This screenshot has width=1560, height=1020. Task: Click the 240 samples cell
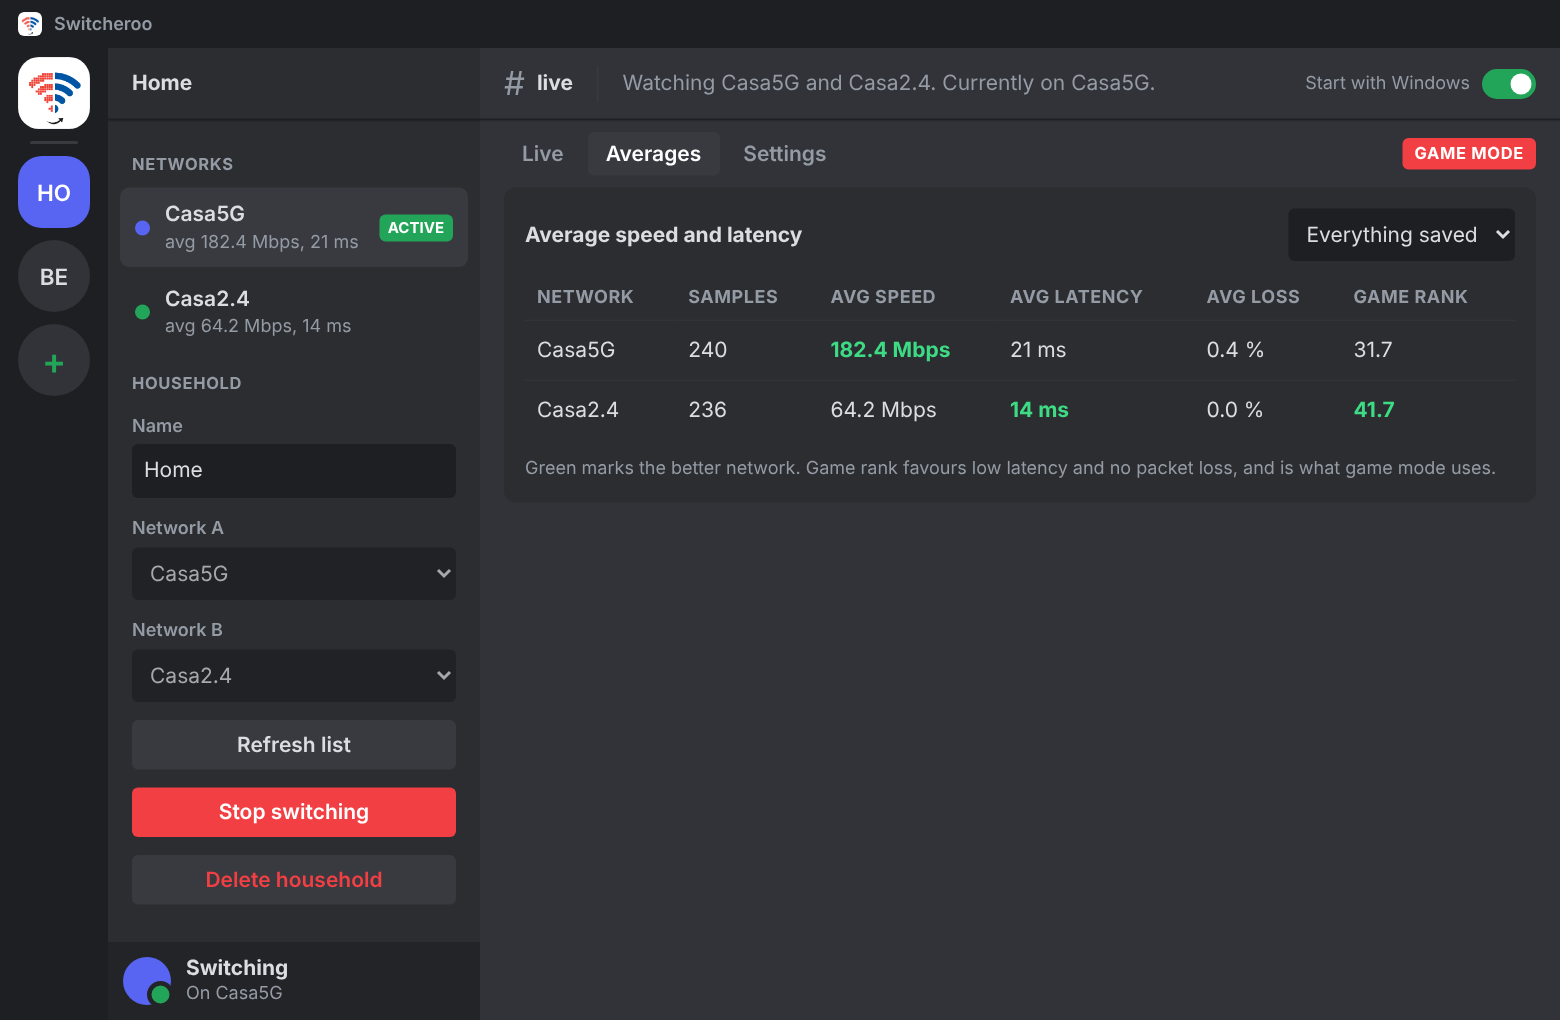point(708,350)
